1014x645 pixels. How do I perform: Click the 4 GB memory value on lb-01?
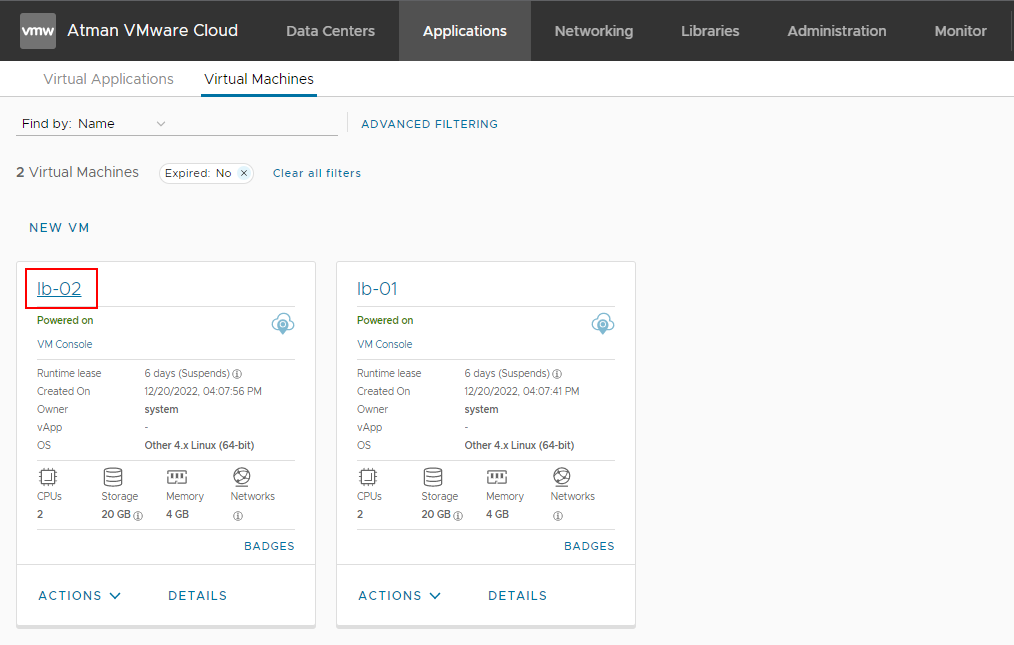click(497, 514)
